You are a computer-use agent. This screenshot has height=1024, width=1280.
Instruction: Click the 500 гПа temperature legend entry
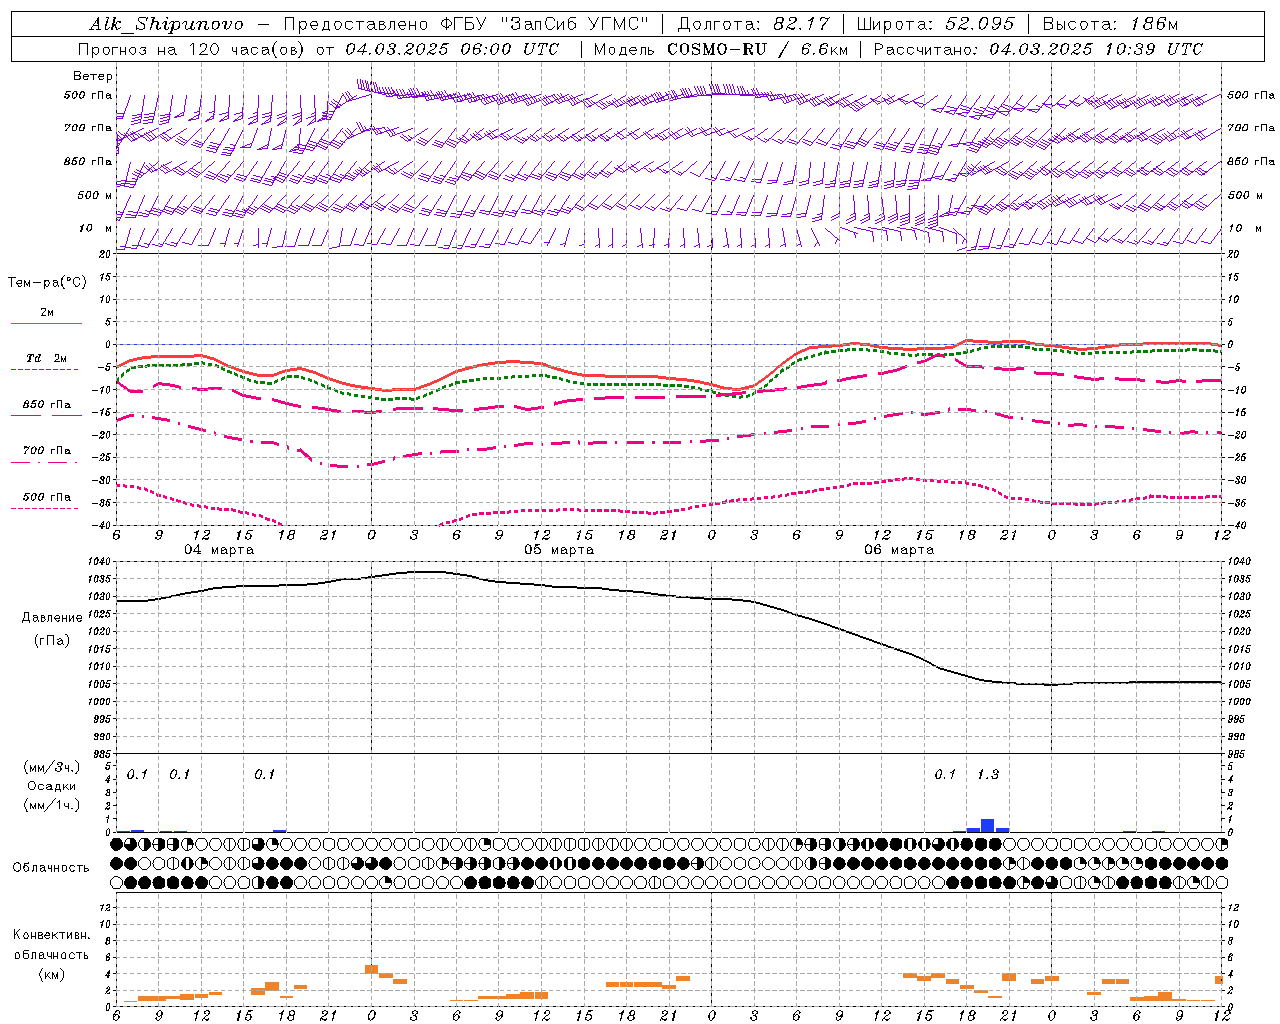(x=46, y=497)
